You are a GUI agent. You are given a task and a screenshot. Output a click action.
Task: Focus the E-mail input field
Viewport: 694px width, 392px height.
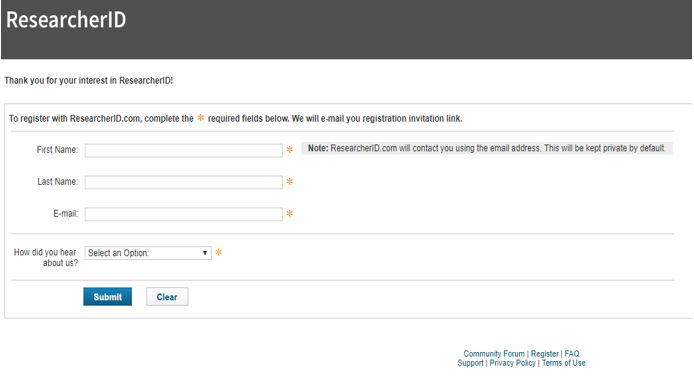coord(183,214)
